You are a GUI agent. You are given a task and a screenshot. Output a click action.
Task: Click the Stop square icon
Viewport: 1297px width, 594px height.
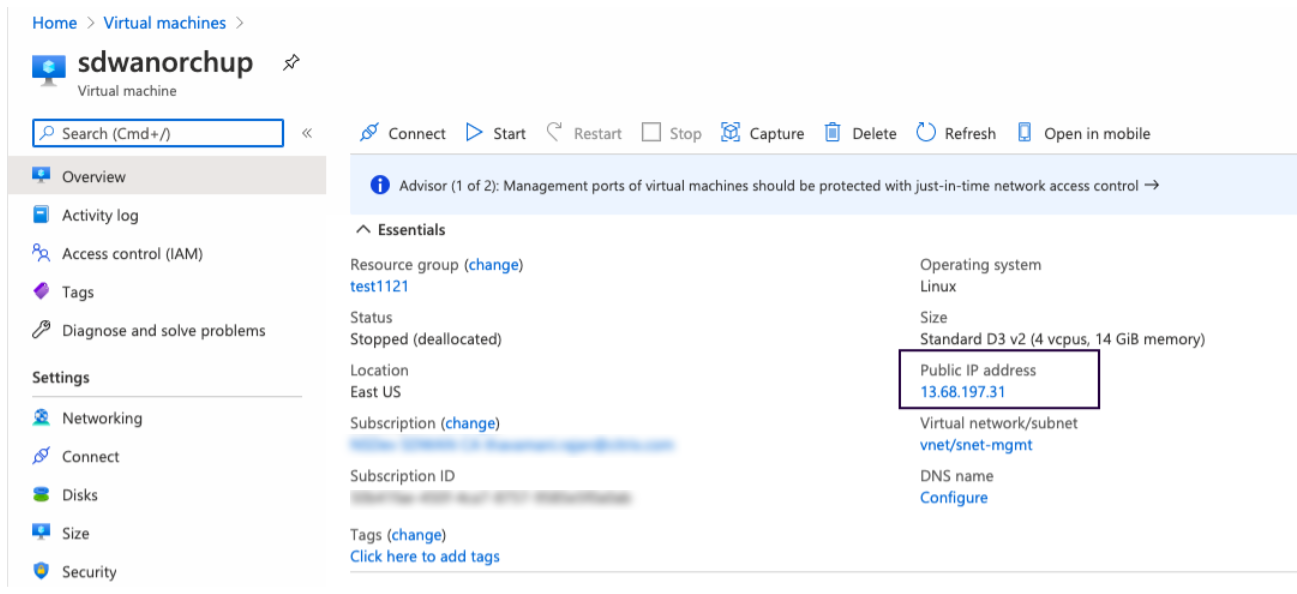coord(651,133)
